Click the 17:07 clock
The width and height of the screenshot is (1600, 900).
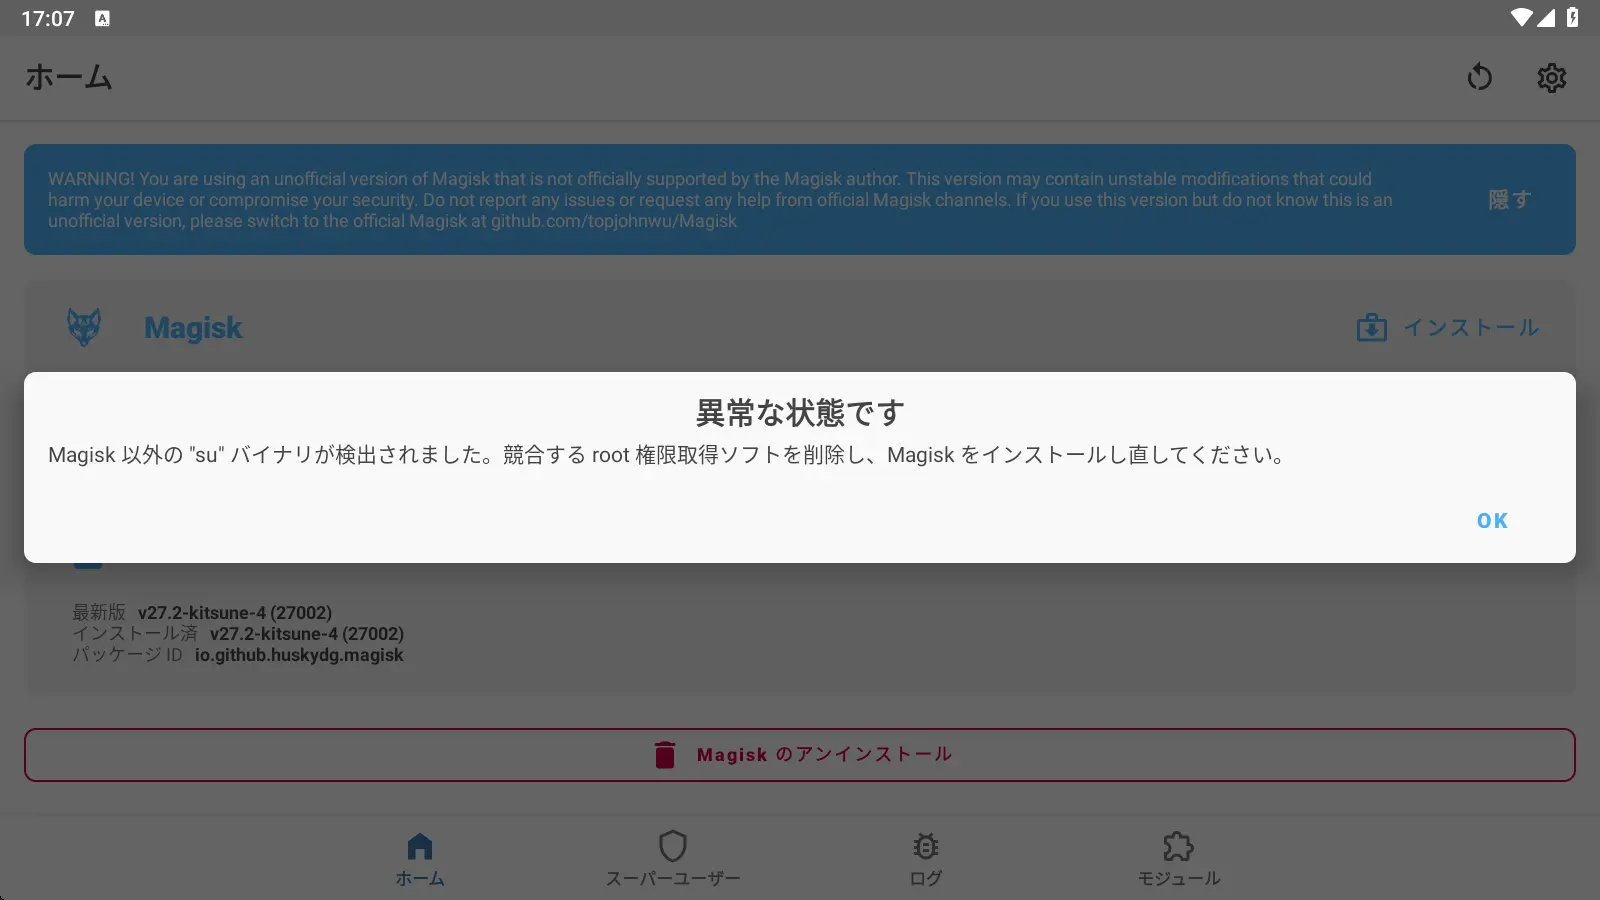[48, 18]
